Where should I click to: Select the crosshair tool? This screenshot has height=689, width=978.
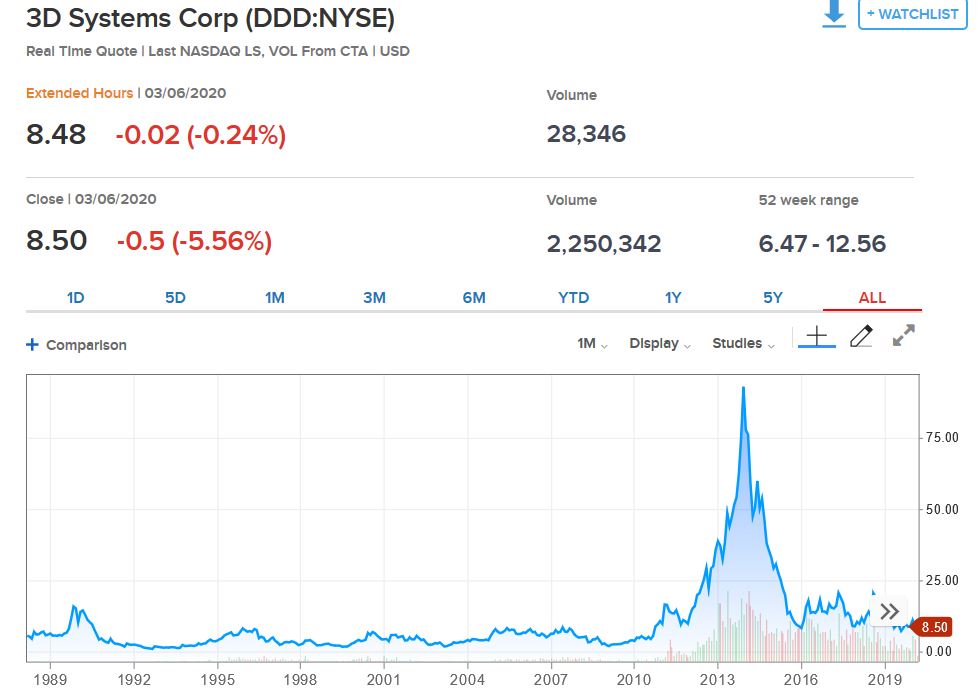816,337
